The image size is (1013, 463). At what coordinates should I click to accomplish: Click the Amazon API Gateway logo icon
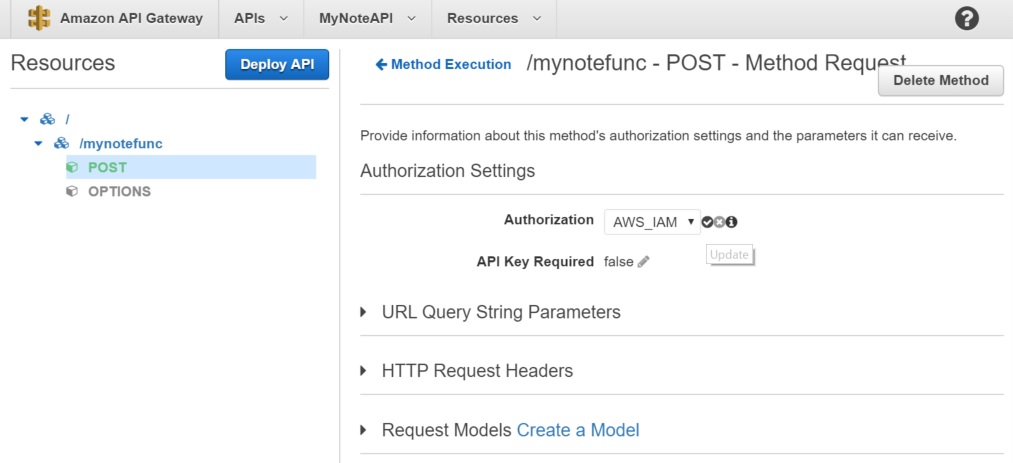pos(39,18)
